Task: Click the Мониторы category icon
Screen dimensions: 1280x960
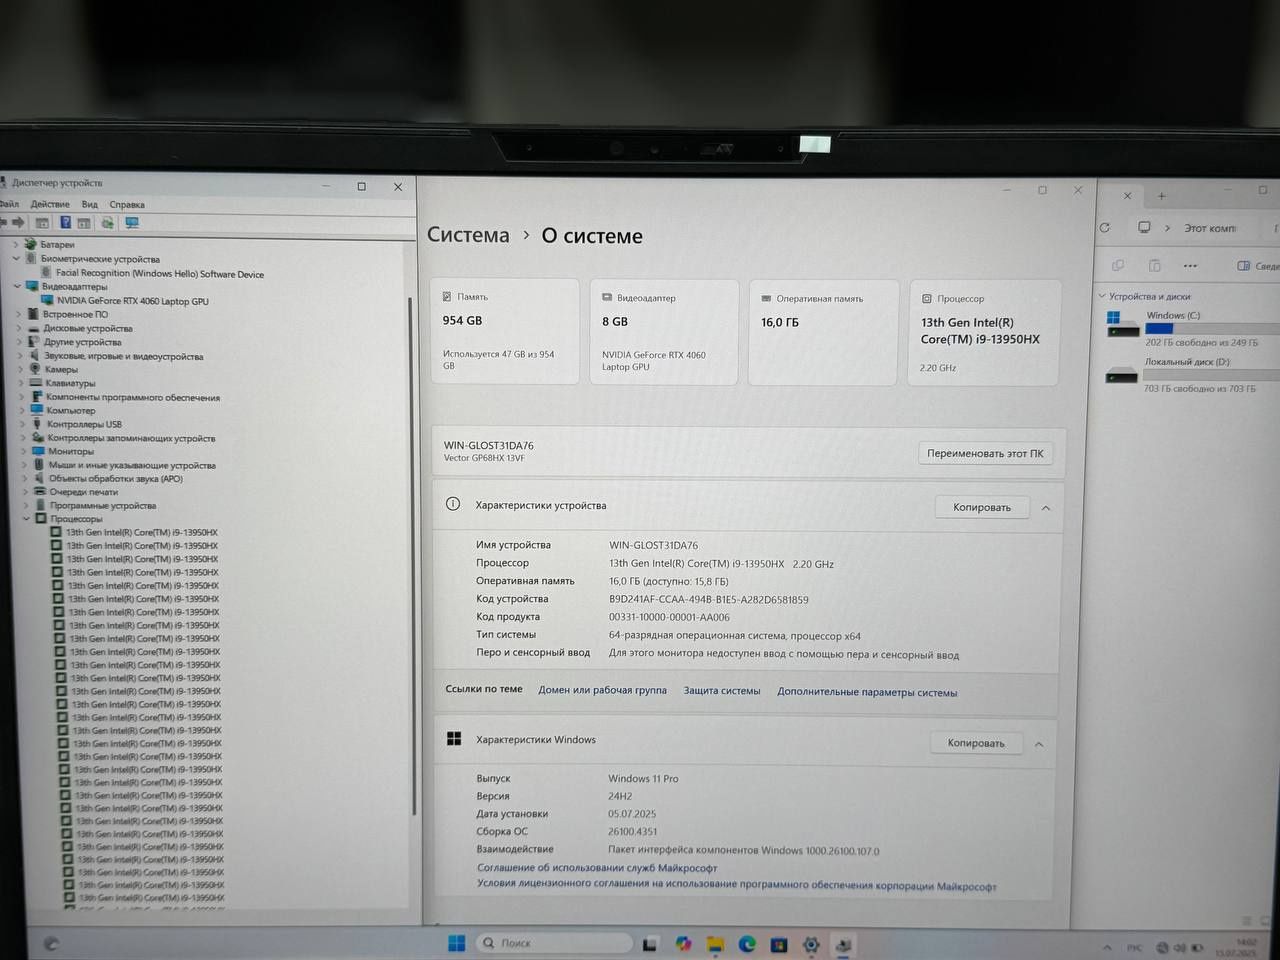Action: [38, 451]
